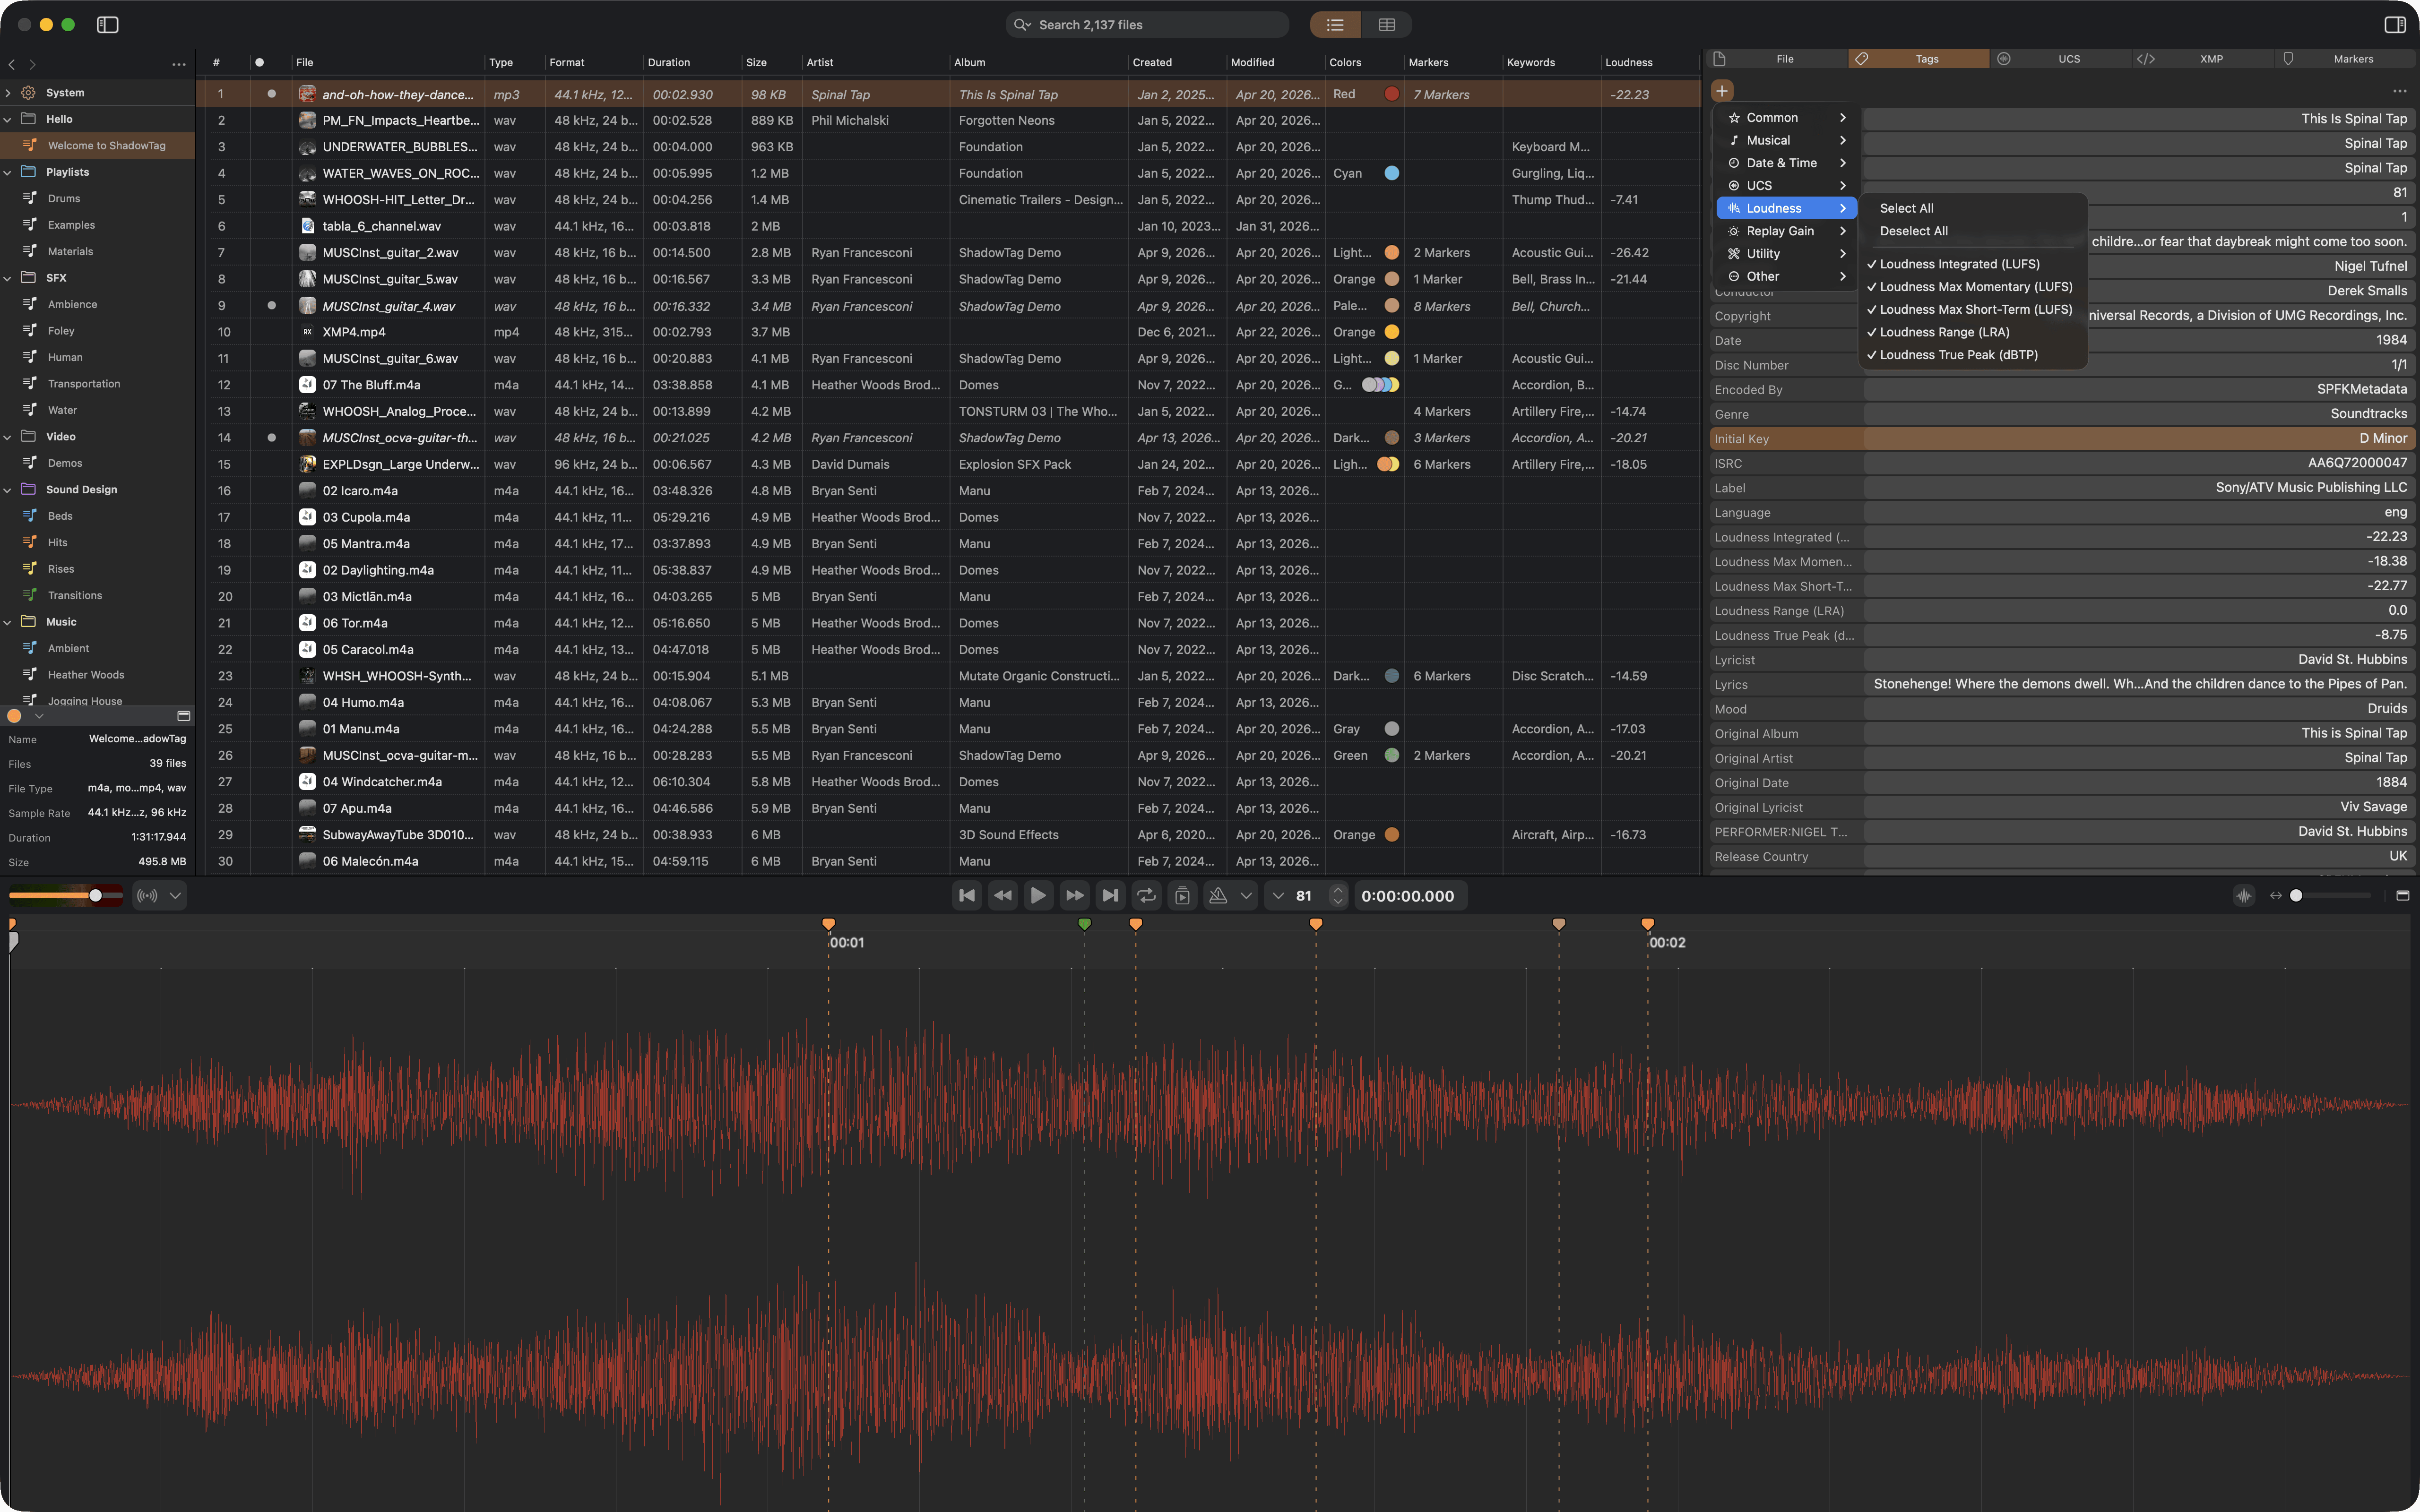
Task: Click the add tag plus icon
Action: pyautogui.click(x=1721, y=91)
